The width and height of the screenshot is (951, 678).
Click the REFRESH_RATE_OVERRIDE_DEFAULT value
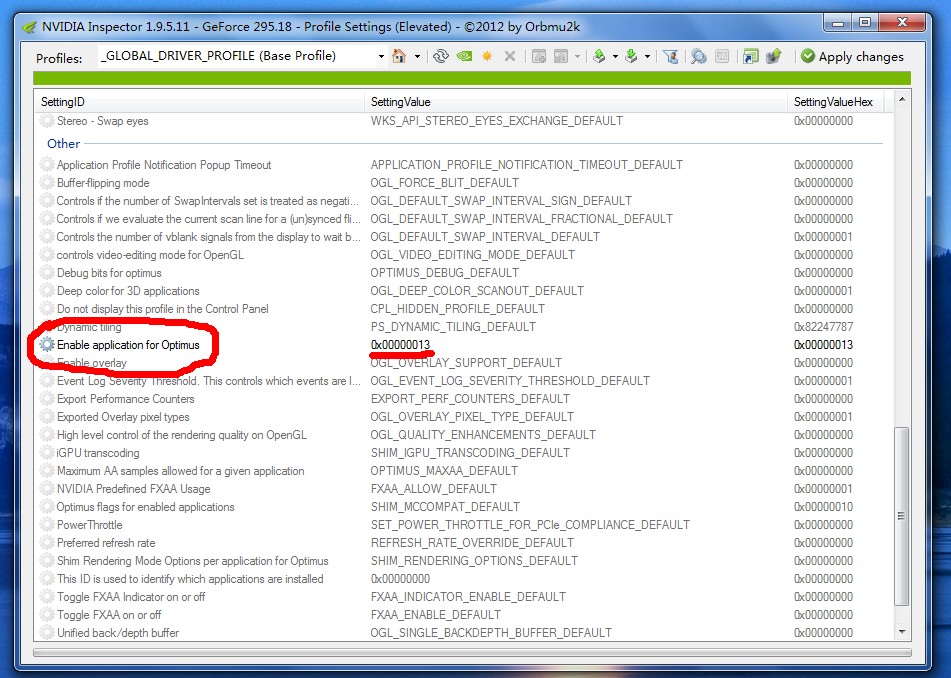[x=472, y=542]
